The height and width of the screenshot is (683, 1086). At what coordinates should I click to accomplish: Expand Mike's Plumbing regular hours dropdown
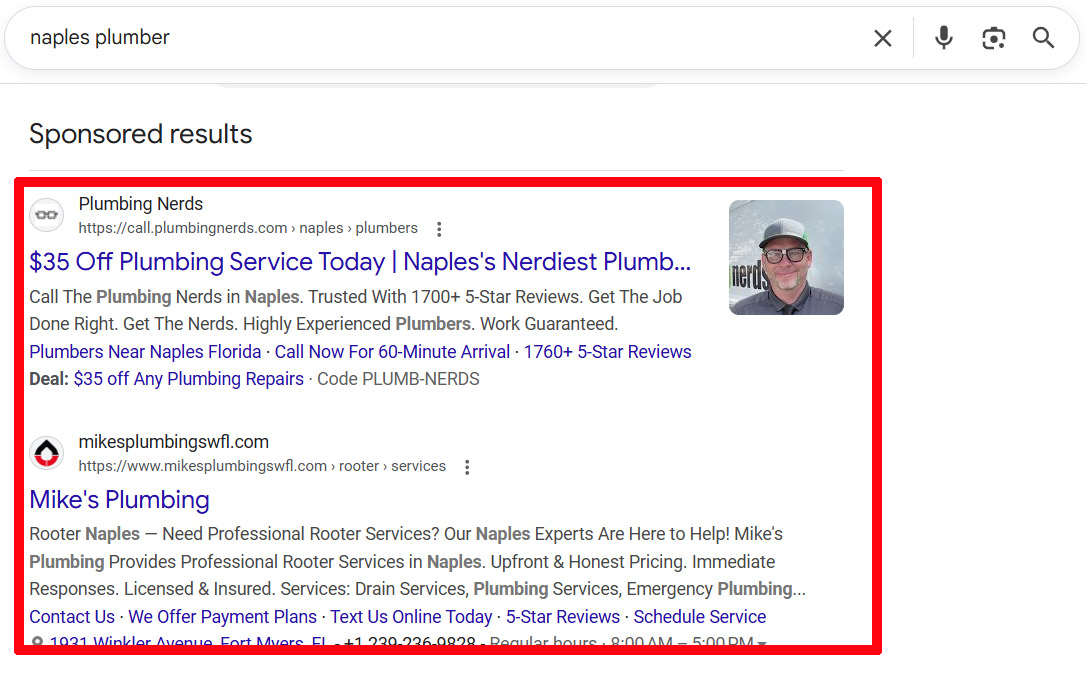pos(762,643)
